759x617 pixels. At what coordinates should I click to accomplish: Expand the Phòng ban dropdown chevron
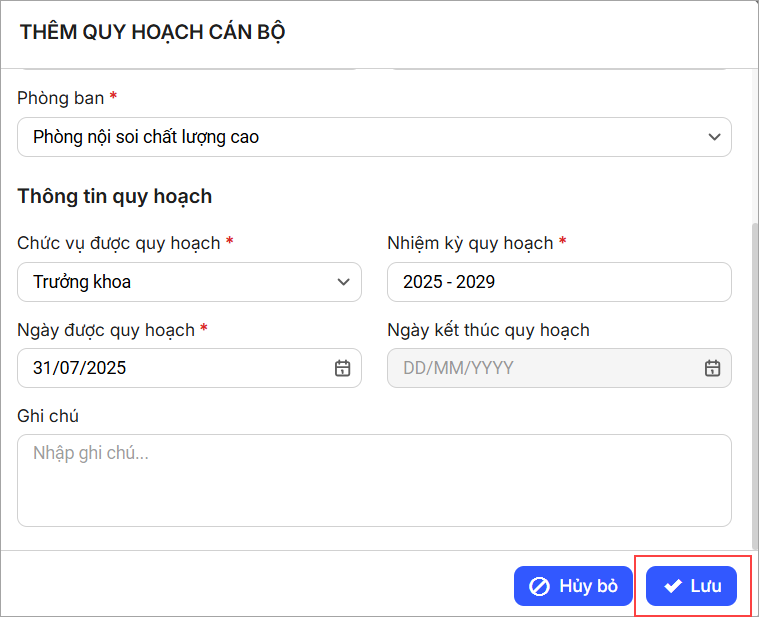coord(714,137)
